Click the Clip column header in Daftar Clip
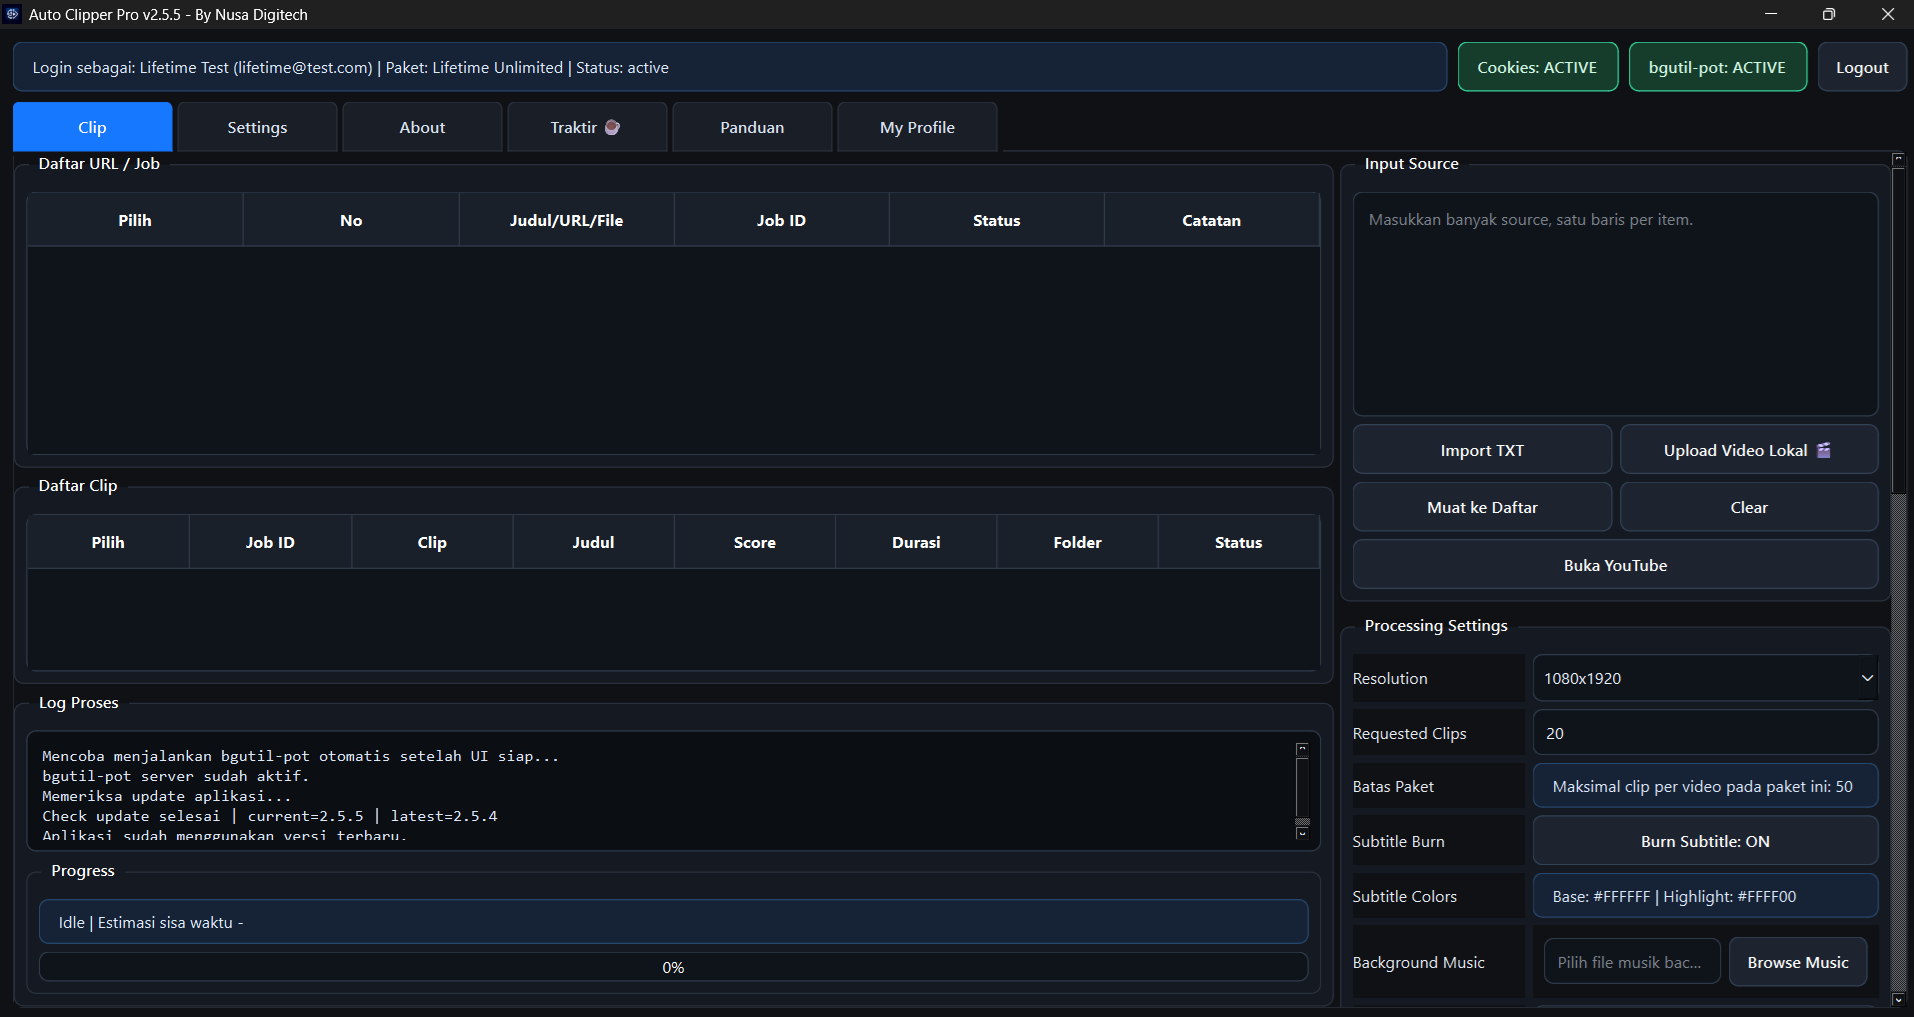 [432, 542]
